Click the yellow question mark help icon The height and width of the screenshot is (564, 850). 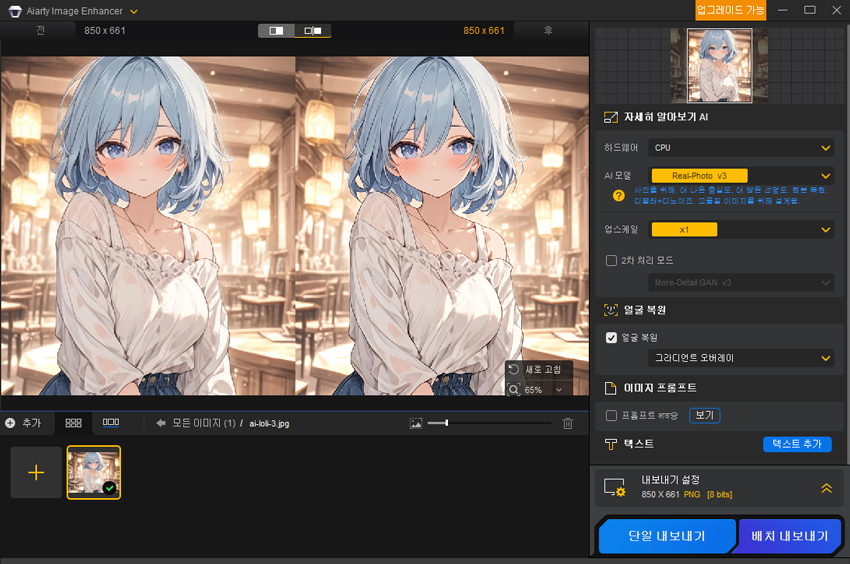pos(619,196)
